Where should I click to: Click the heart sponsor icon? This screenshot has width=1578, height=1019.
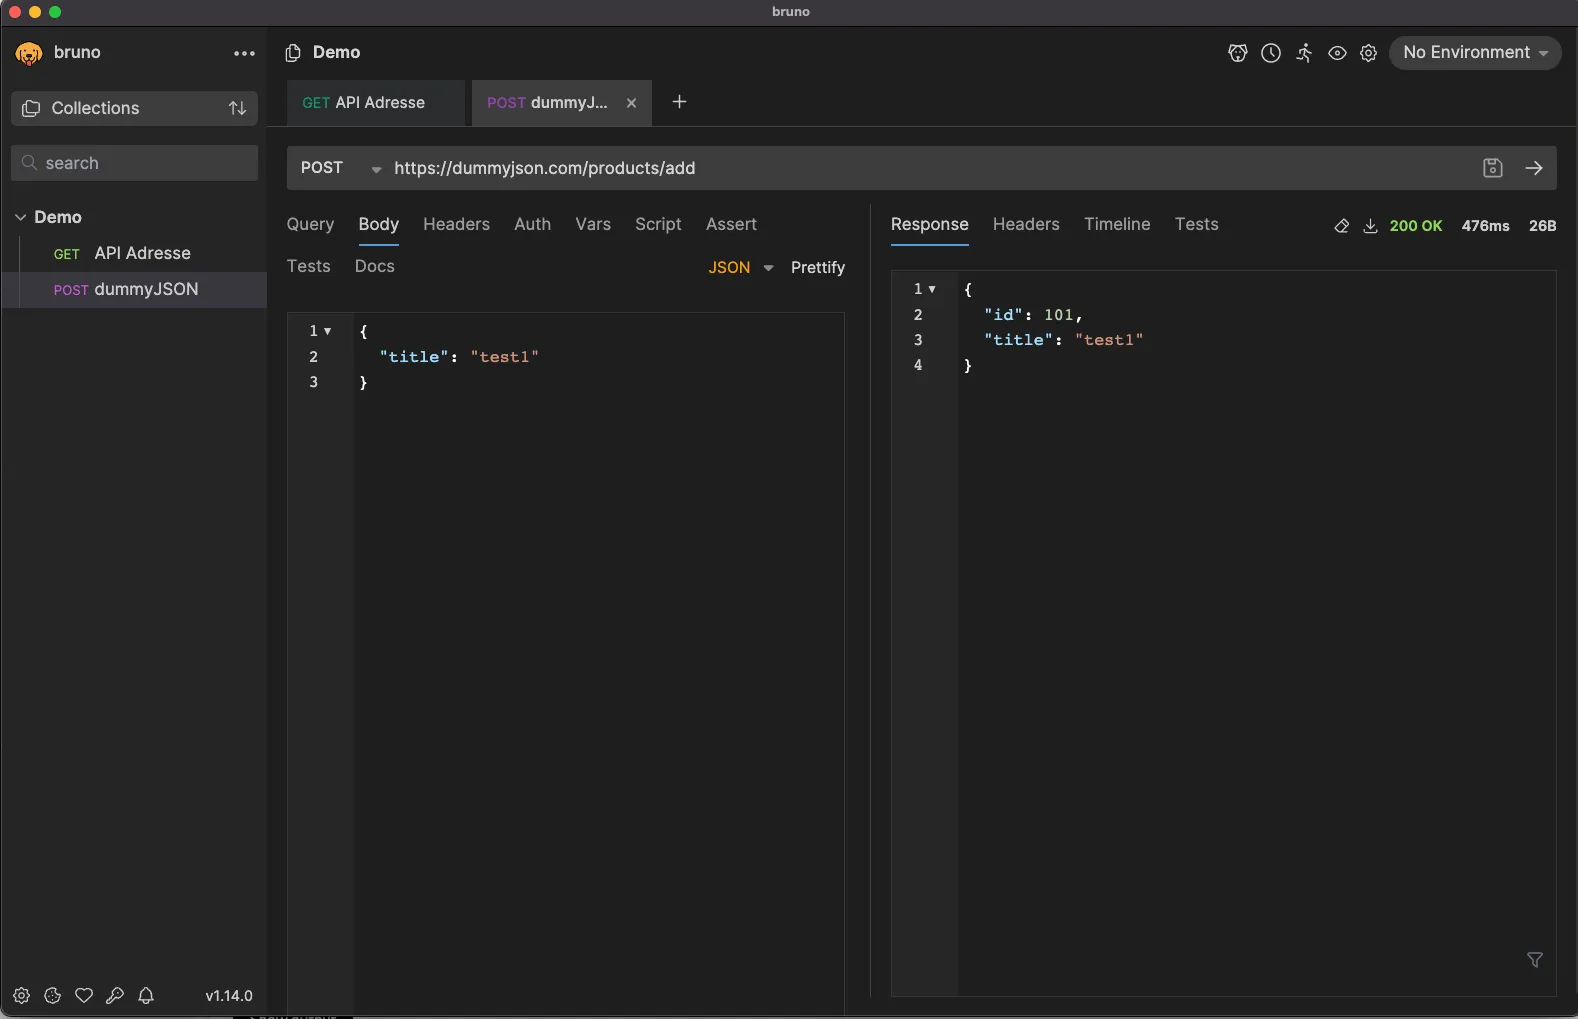[x=84, y=996]
